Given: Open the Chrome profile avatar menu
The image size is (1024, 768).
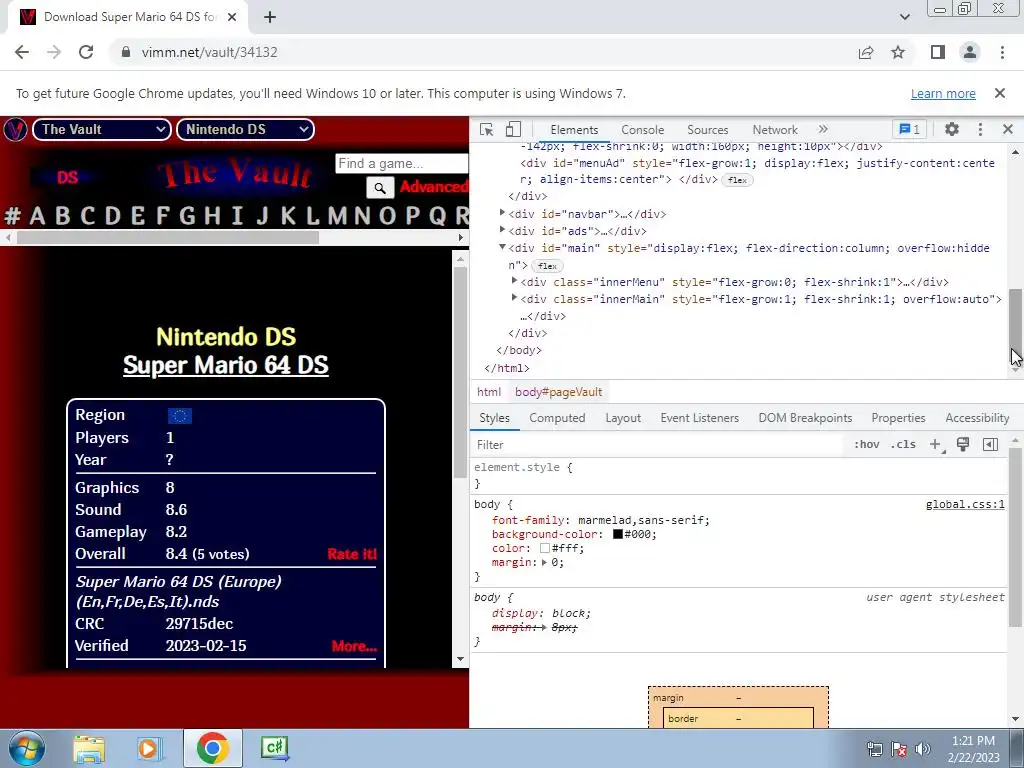Looking at the screenshot, I should click(x=970, y=52).
